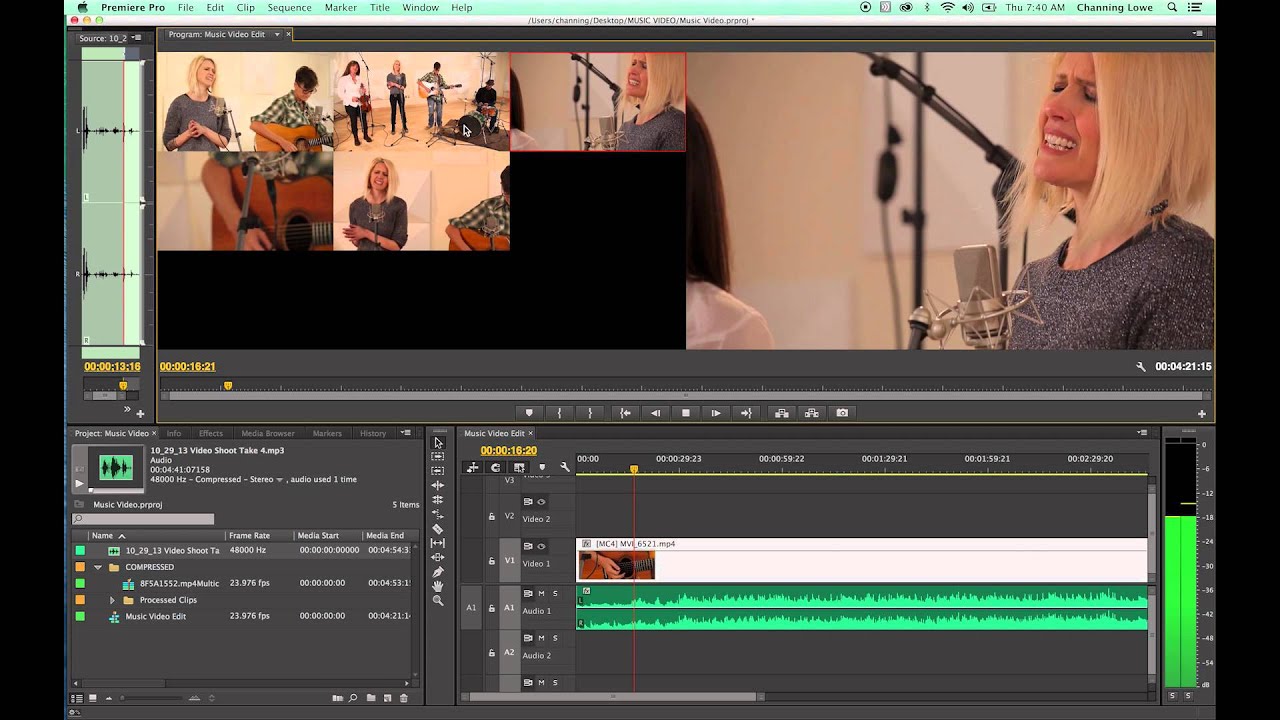1280x720 pixels.
Task: Go to In point
Action: coord(625,413)
